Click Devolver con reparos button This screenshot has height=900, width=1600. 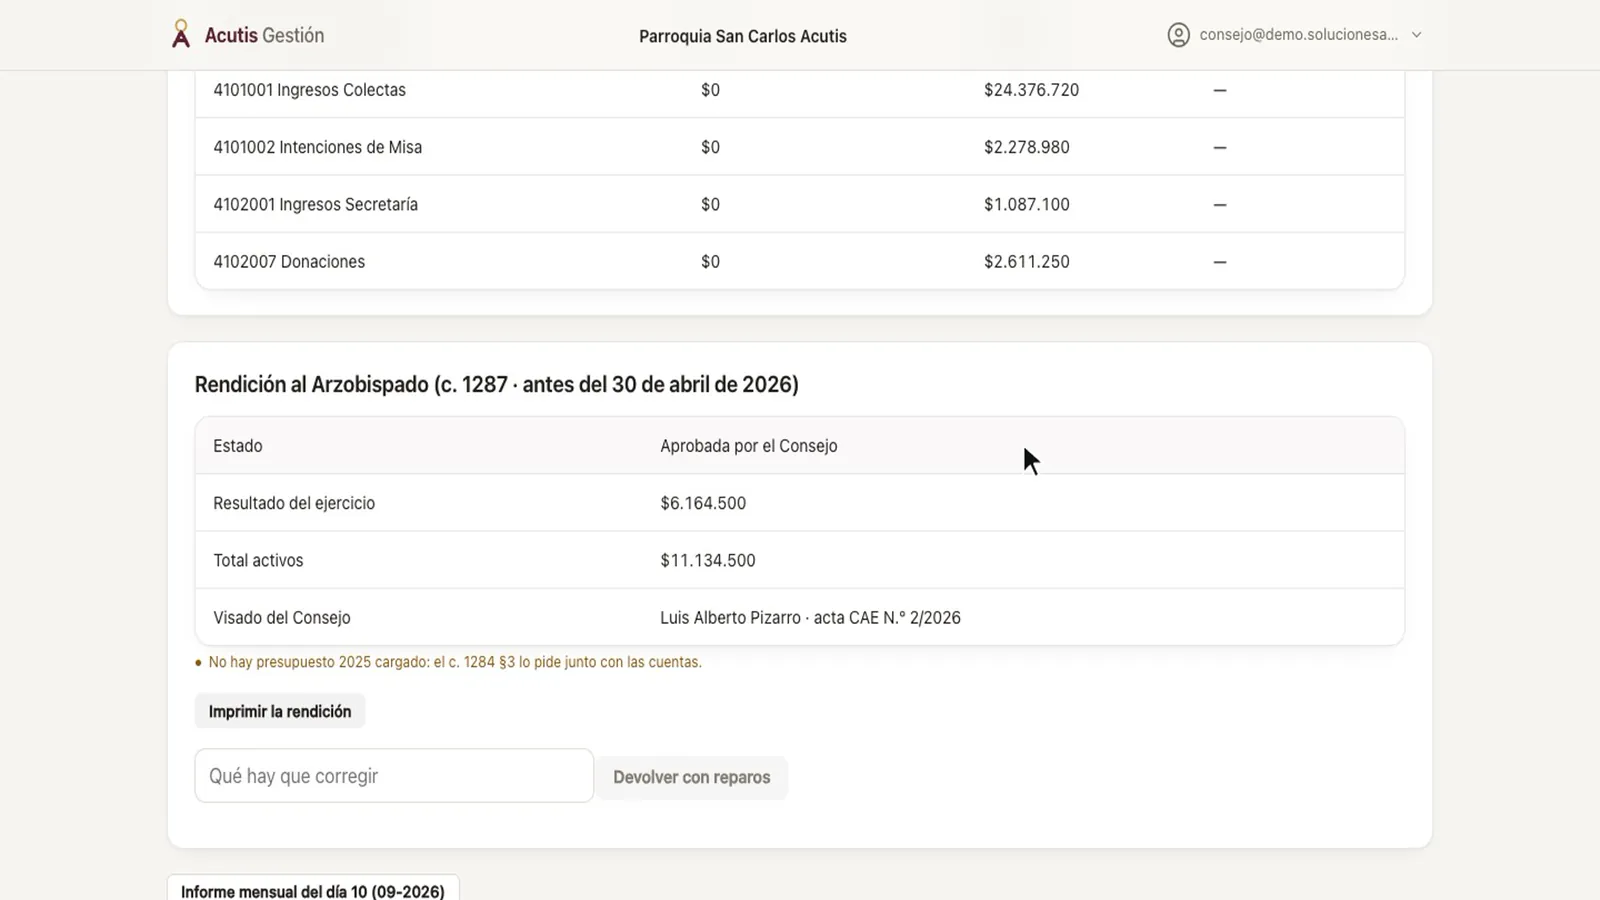(x=691, y=777)
